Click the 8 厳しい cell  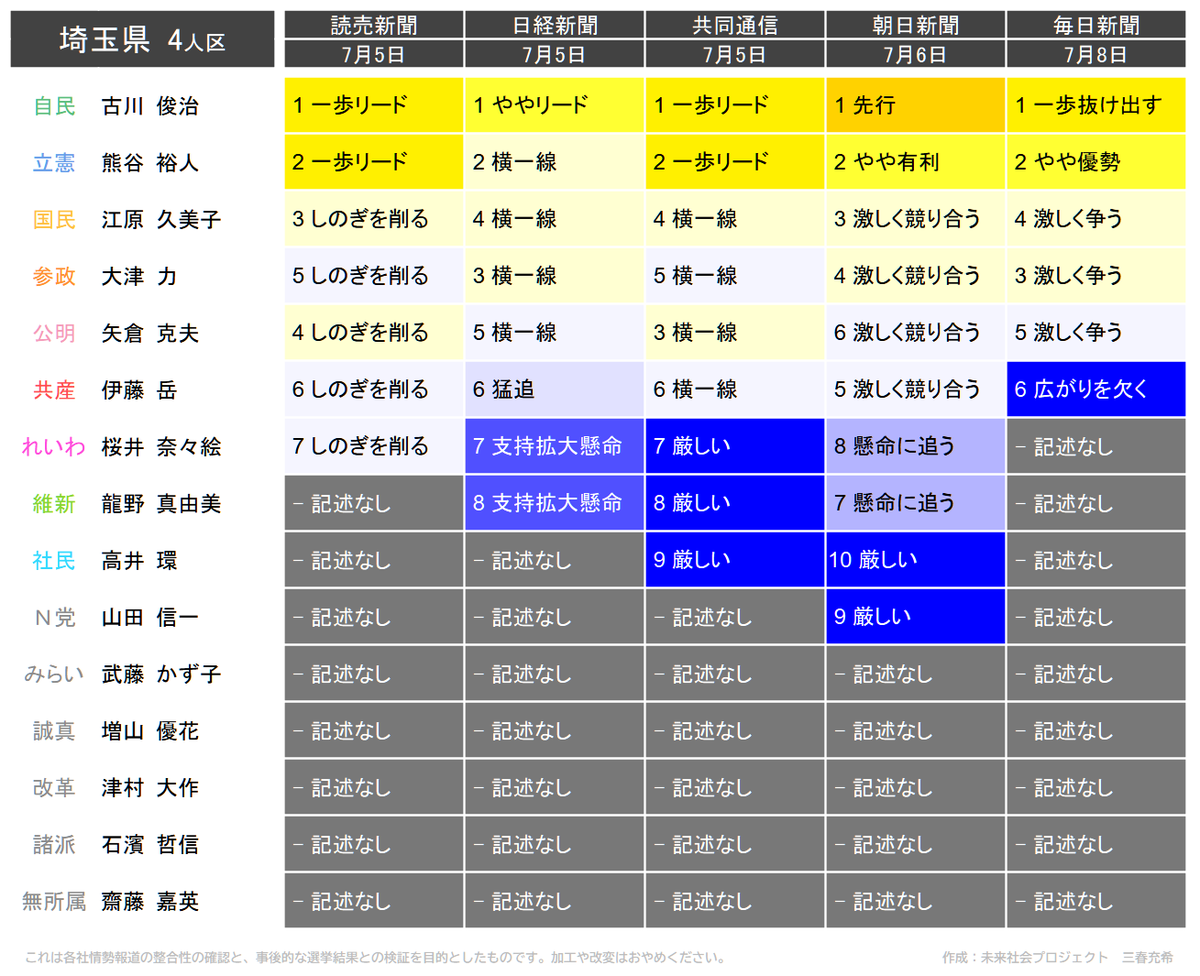[x=735, y=503]
